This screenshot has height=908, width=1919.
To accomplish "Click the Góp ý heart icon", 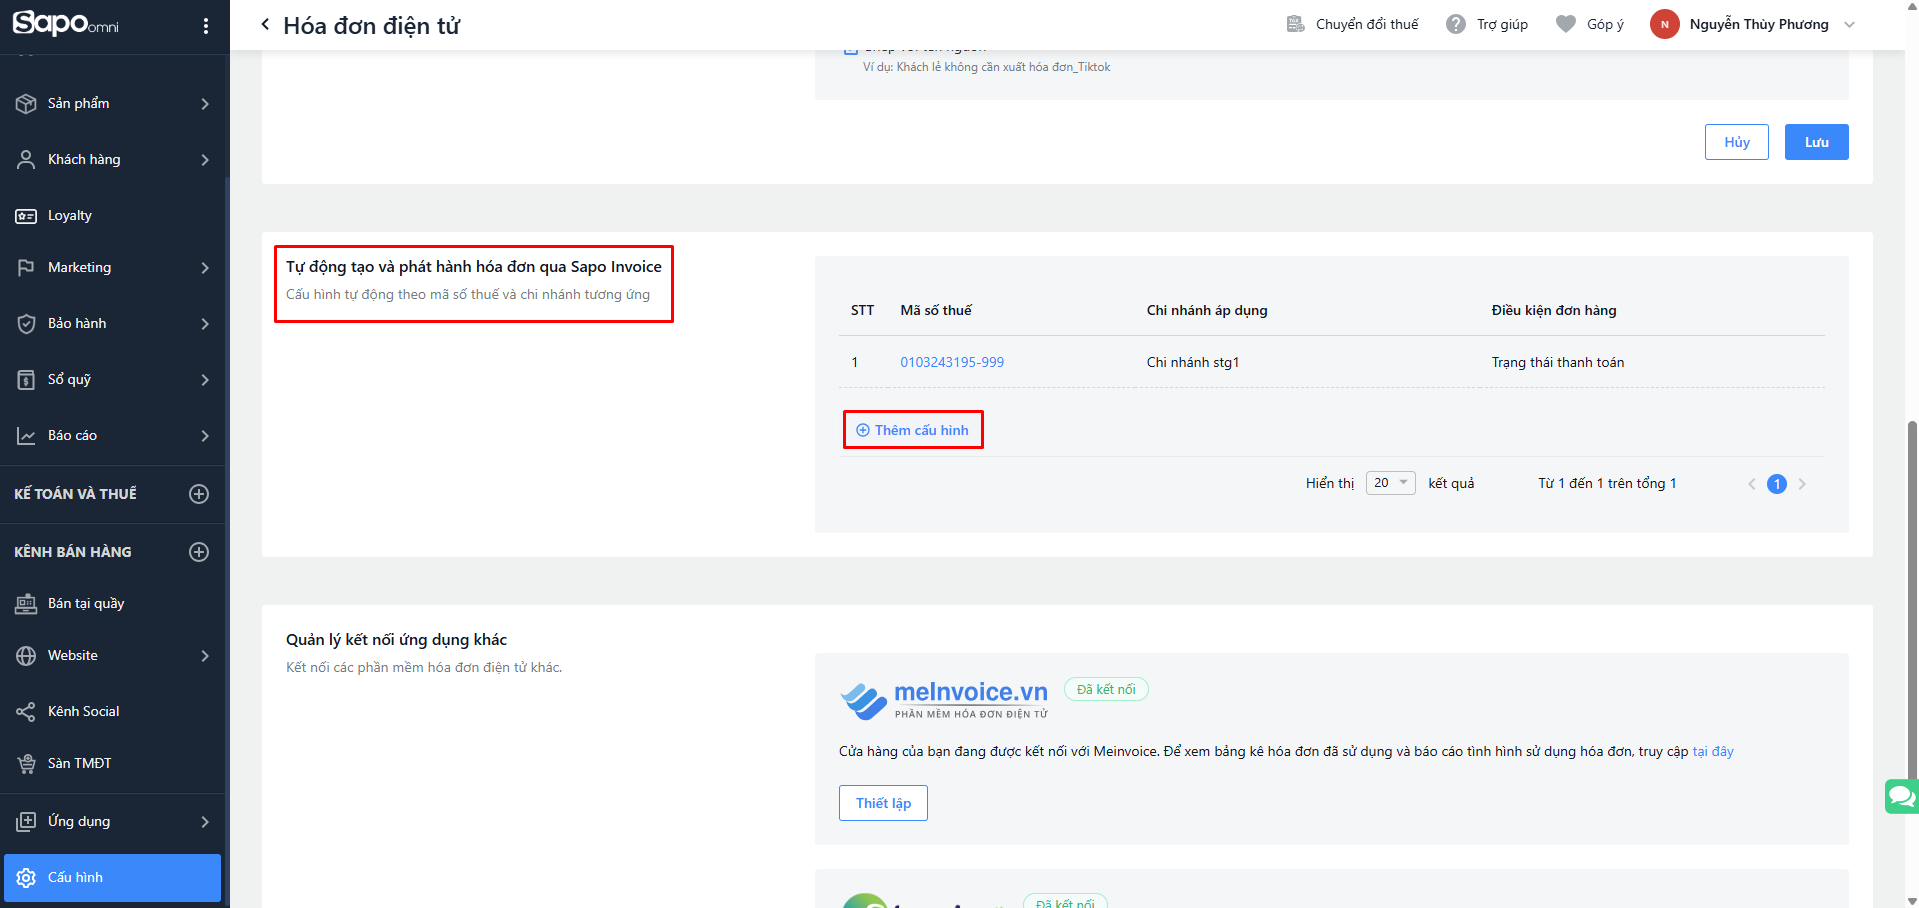I will (x=1566, y=24).
